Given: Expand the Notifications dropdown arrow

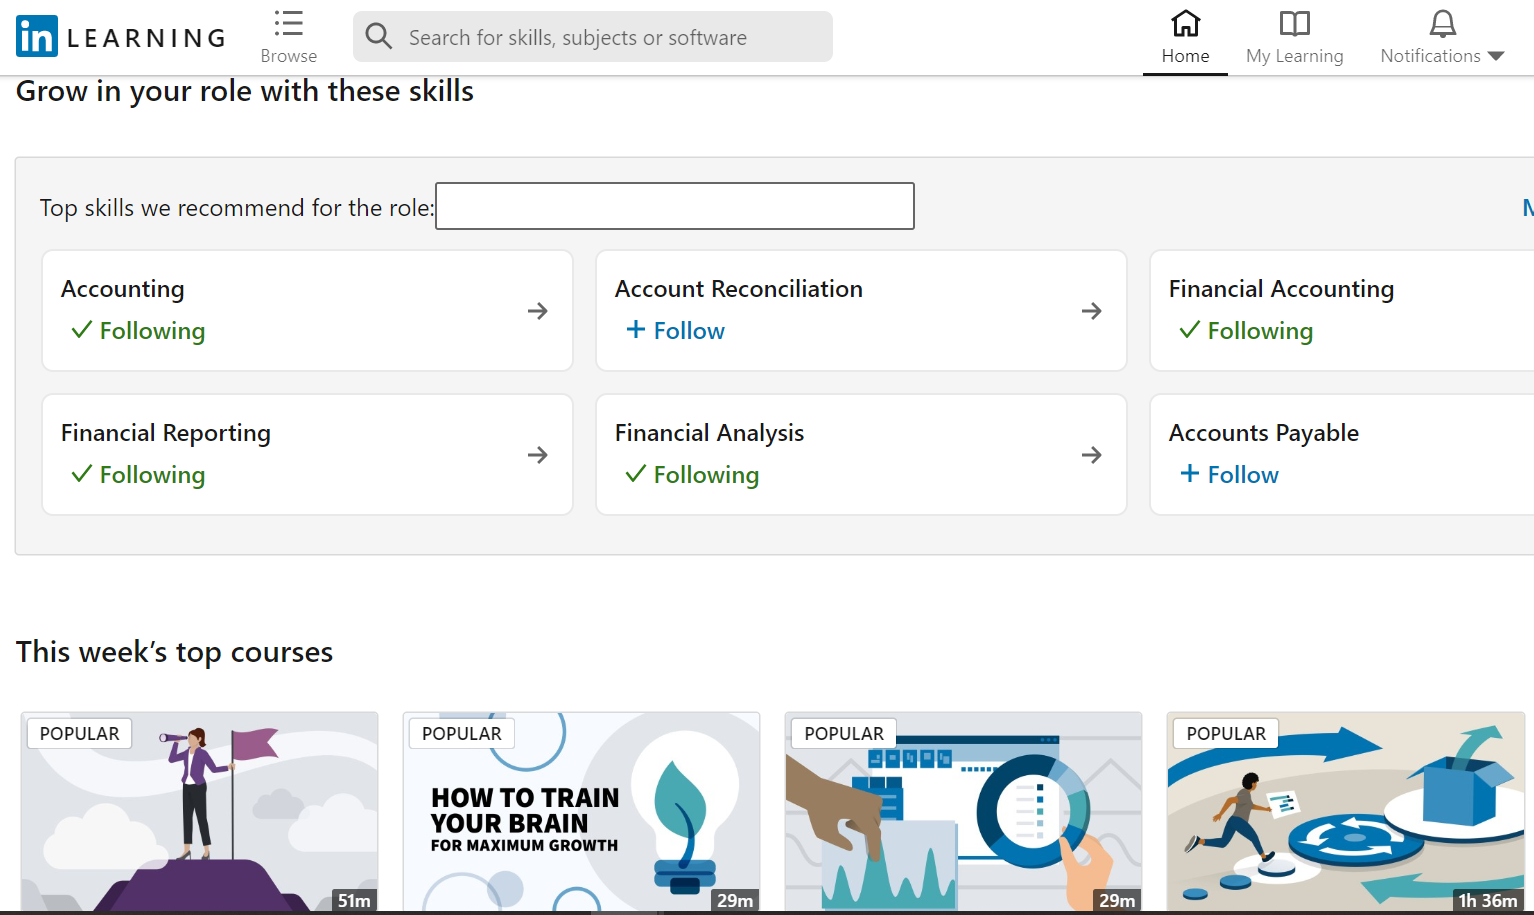Looking at the screenshot, I should click(x=1496, y=57).
